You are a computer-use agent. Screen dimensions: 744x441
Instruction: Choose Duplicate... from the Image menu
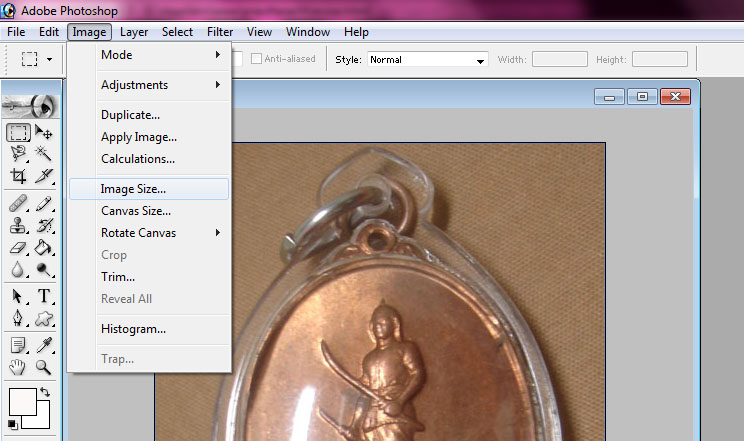[149, 115]
